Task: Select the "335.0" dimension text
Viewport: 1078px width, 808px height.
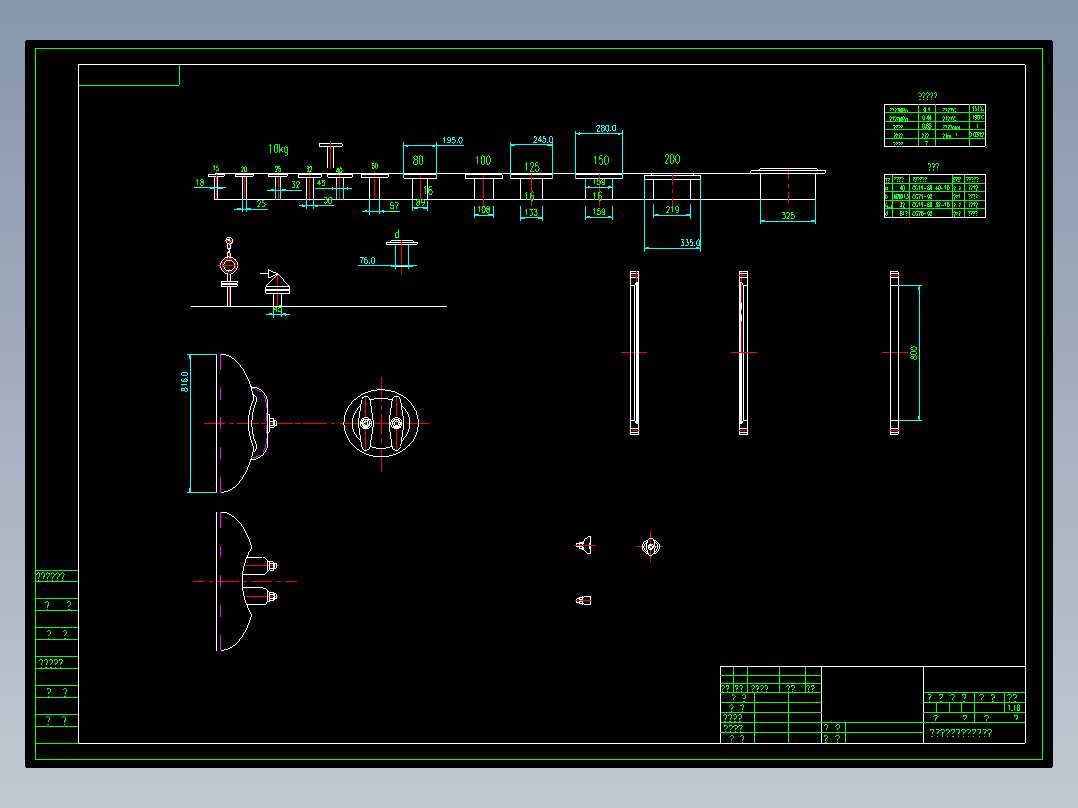Action: click(690, 243)
